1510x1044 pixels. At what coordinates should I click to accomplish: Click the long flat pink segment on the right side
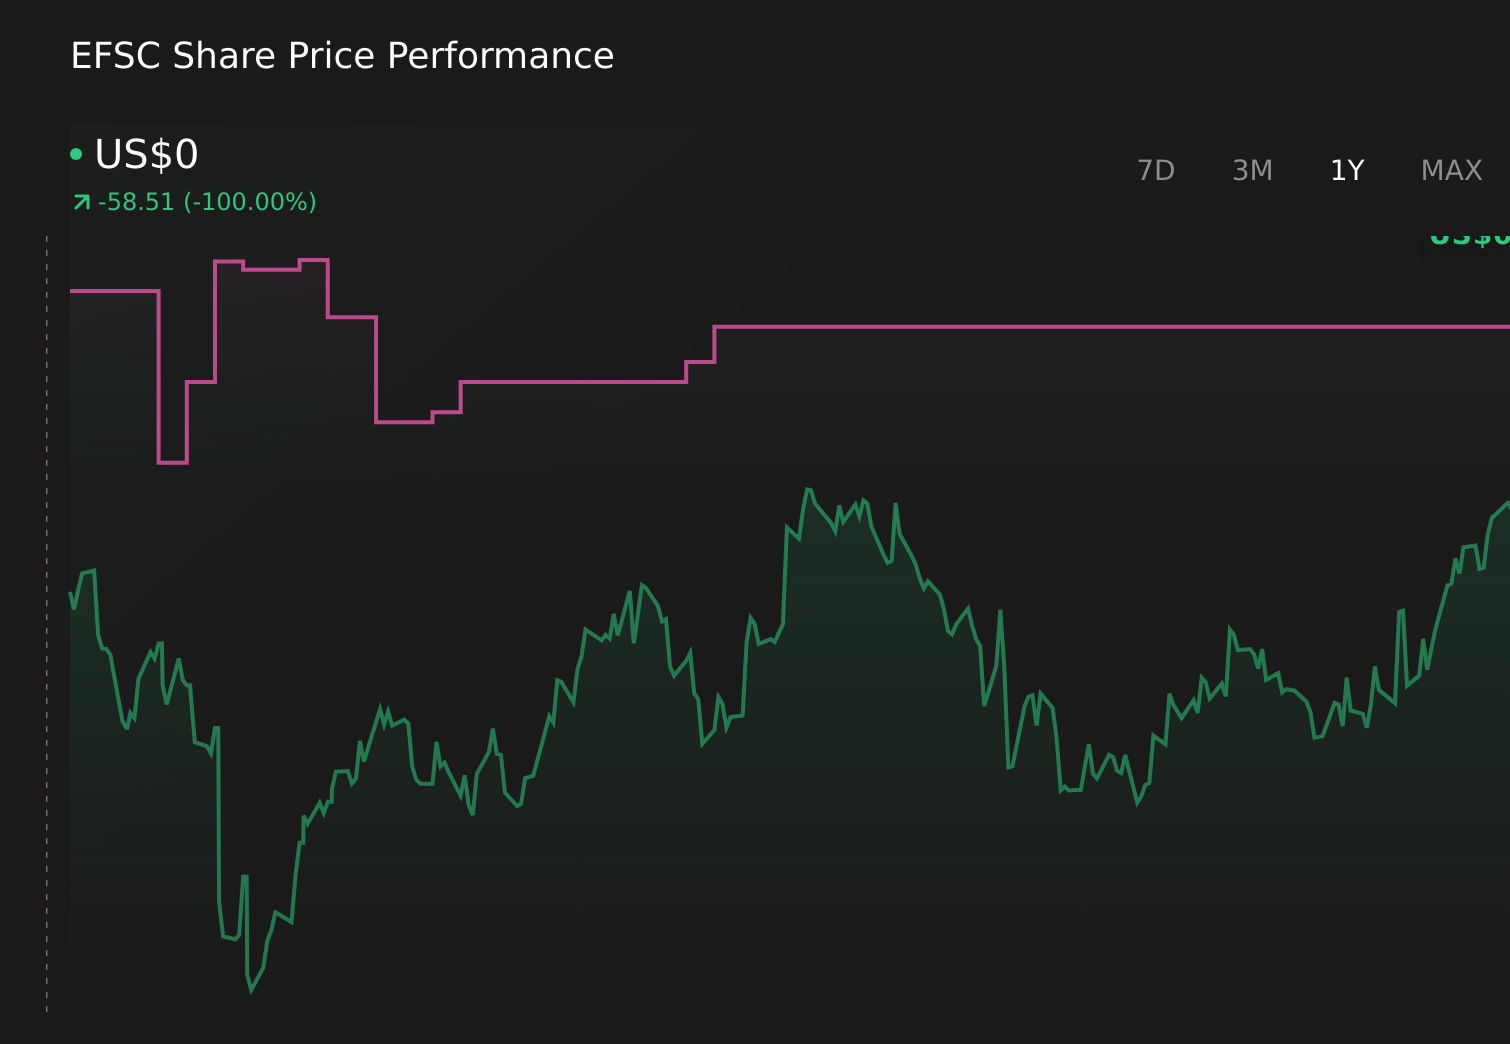1112,326
